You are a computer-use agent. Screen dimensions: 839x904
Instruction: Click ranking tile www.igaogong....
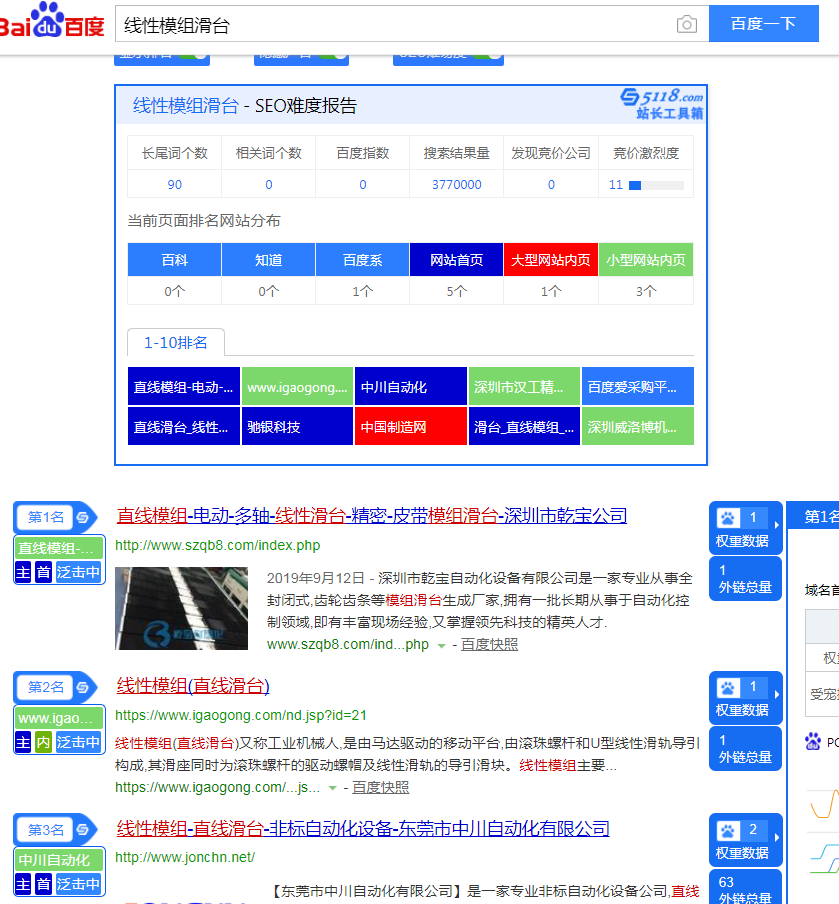(x=297, y=386)
